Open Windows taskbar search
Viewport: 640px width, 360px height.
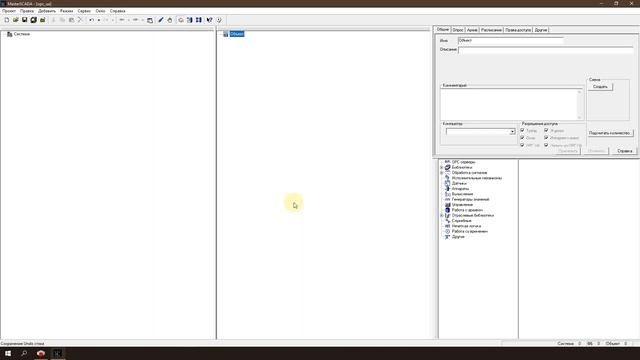point(24,353)
